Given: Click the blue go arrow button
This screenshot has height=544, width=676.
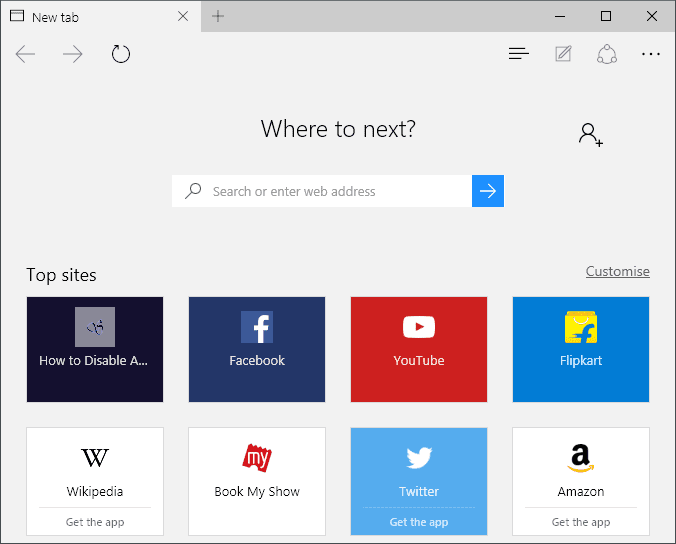Looking at the screenshot, I should point(488,191).
